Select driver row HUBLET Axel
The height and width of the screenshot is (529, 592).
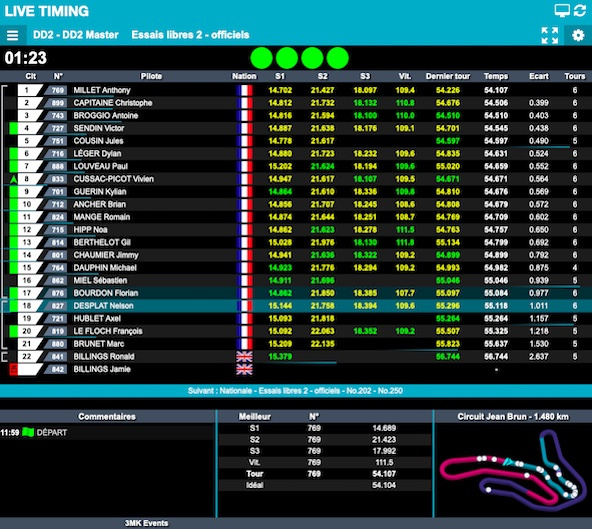[296, 319]
